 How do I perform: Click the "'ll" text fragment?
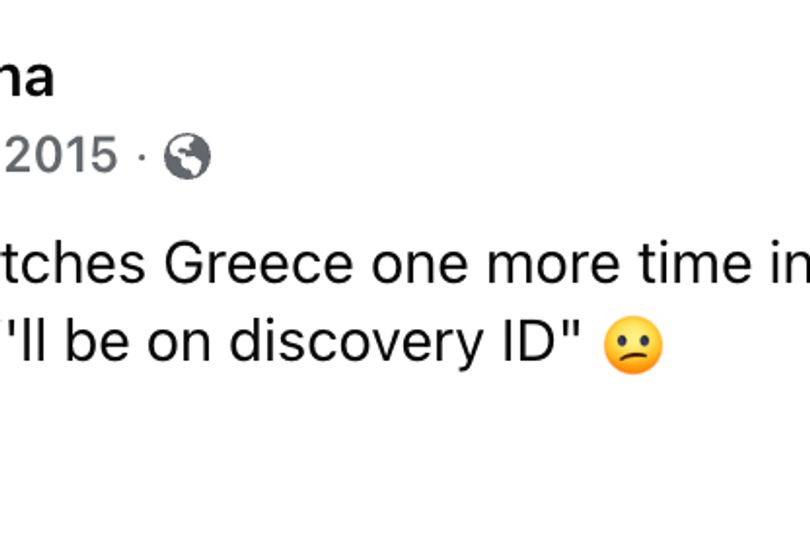(x=33, y=341)
